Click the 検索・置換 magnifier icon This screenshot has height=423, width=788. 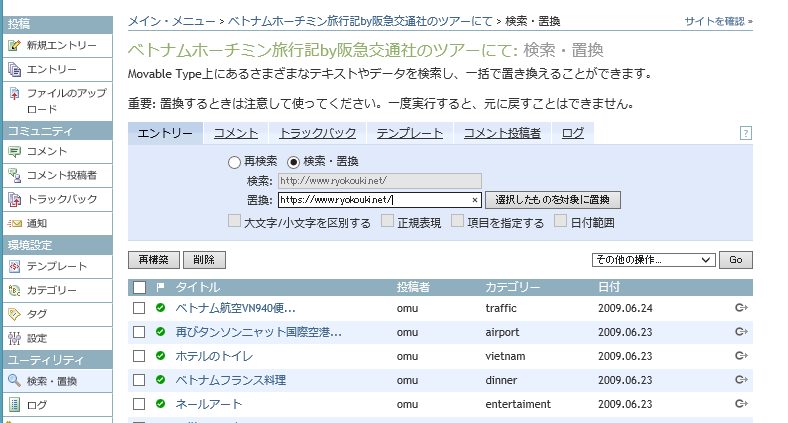[x=14, y=381]
